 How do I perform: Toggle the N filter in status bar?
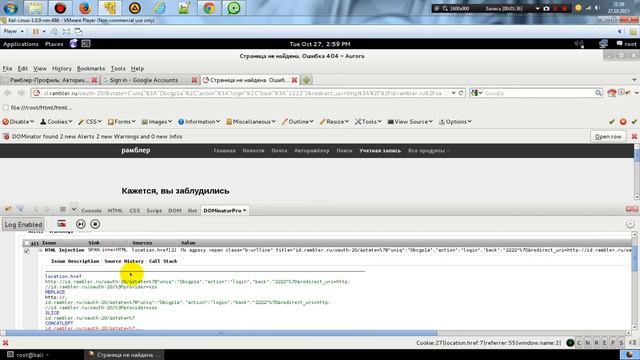tap(587, 343)
